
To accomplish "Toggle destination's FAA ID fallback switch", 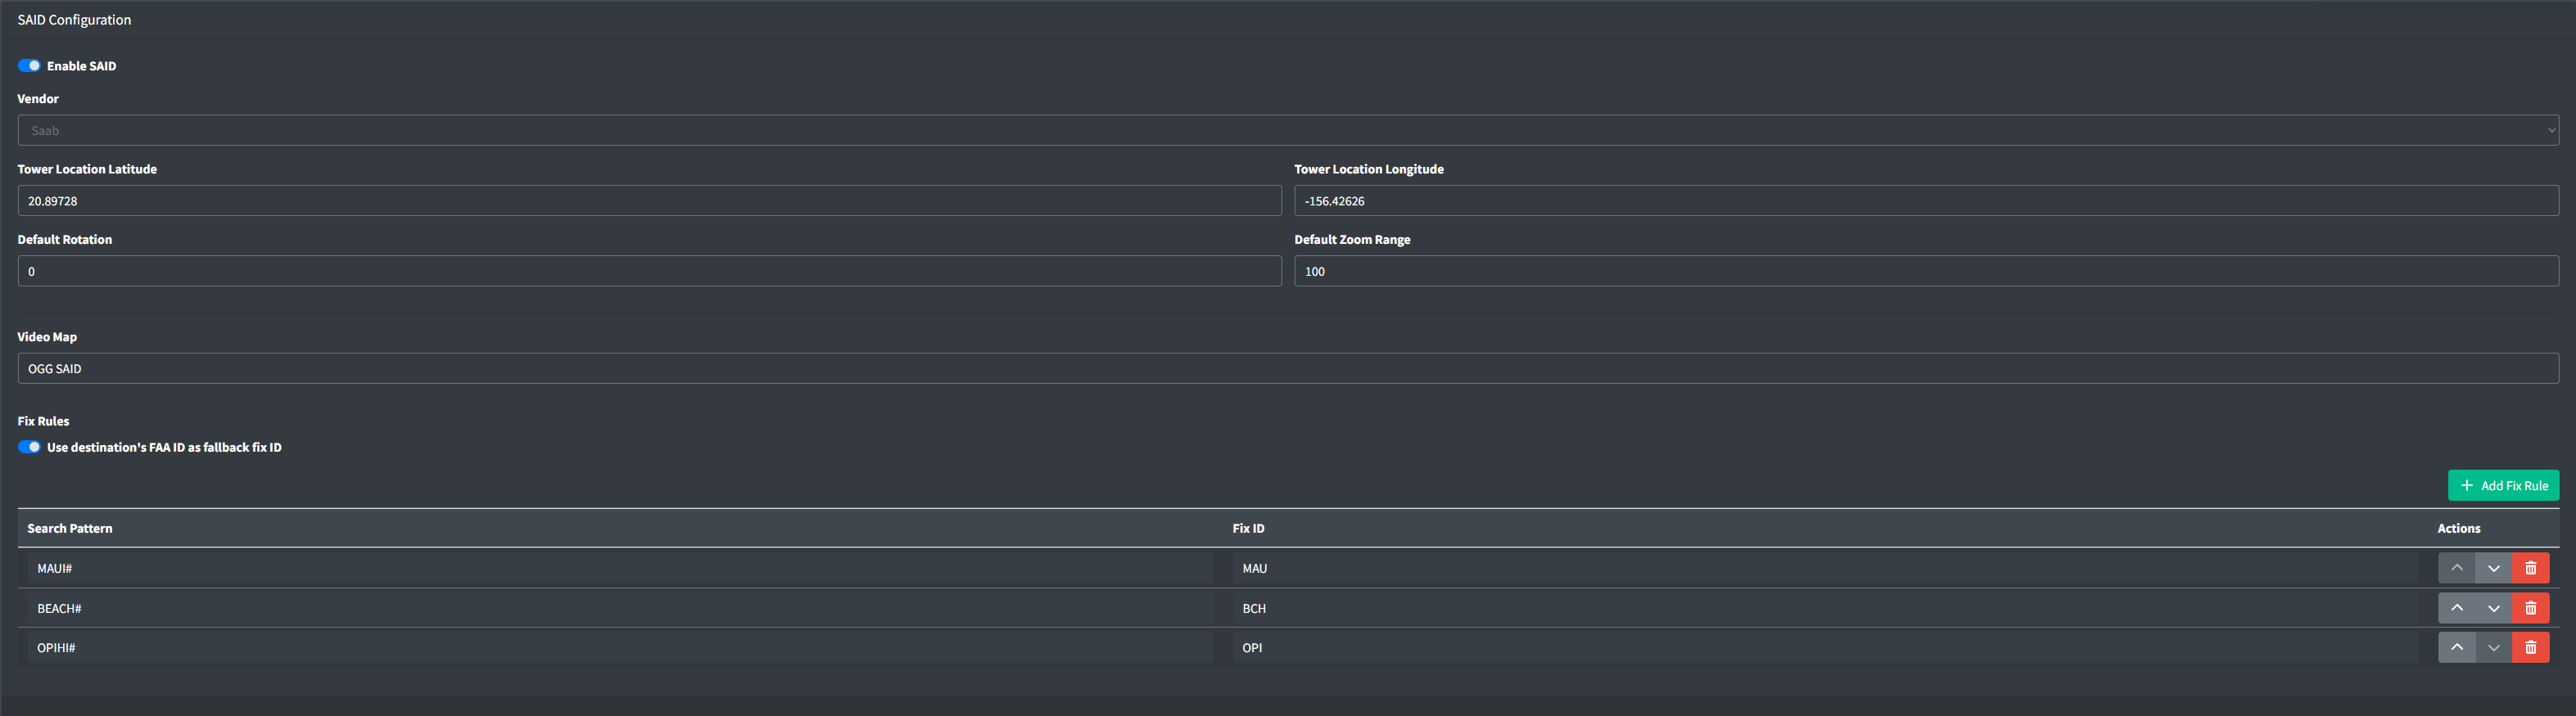I will [x=29, y=447].
